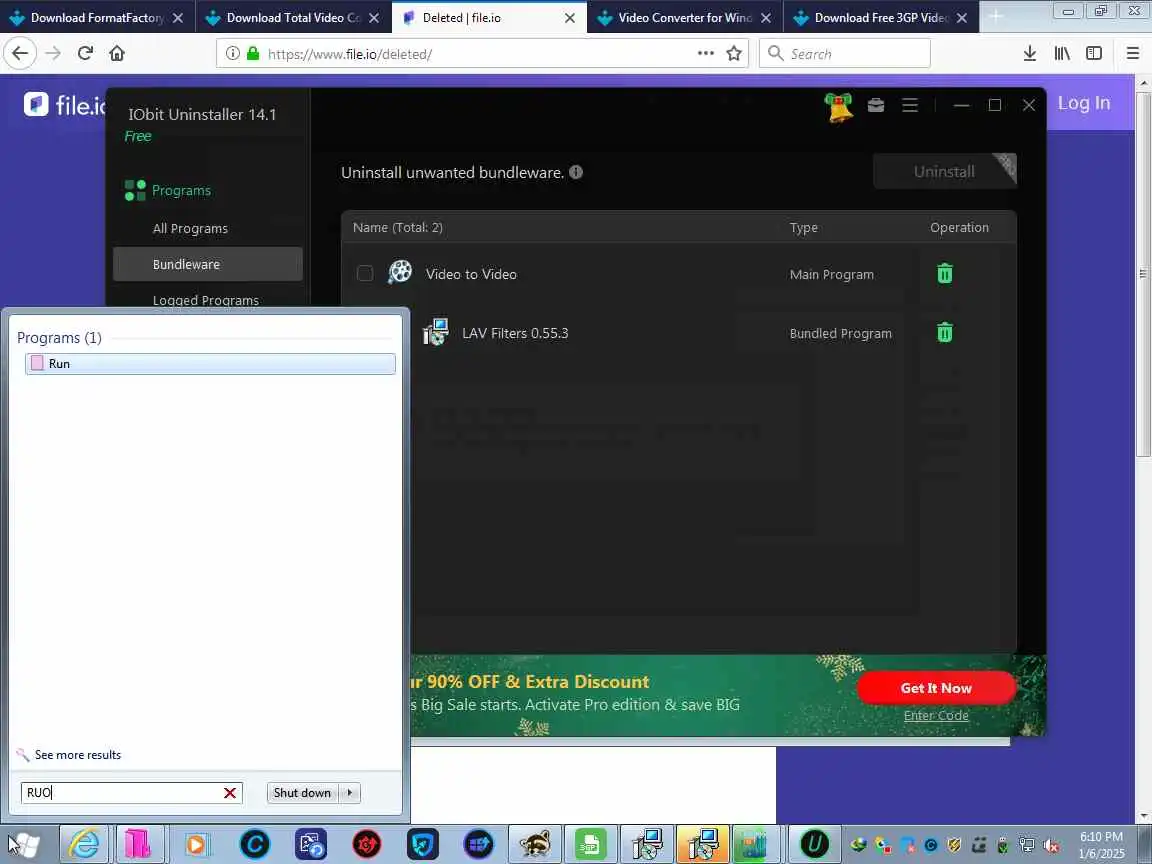Open the Enter Code link
This screenshot has height=864, width=1152.
click(936, 715)
